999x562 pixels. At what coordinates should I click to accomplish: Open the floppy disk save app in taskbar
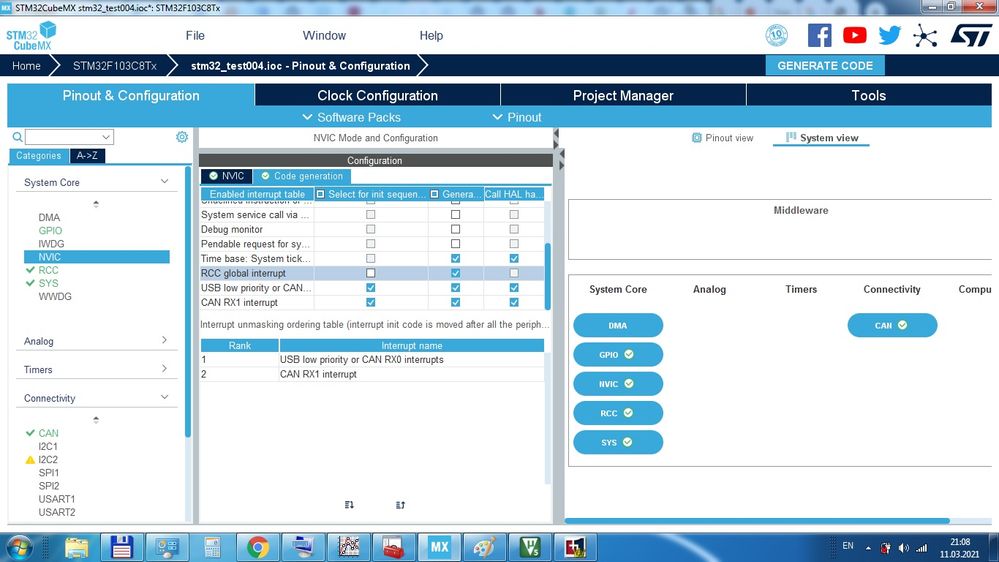[121, 547]
